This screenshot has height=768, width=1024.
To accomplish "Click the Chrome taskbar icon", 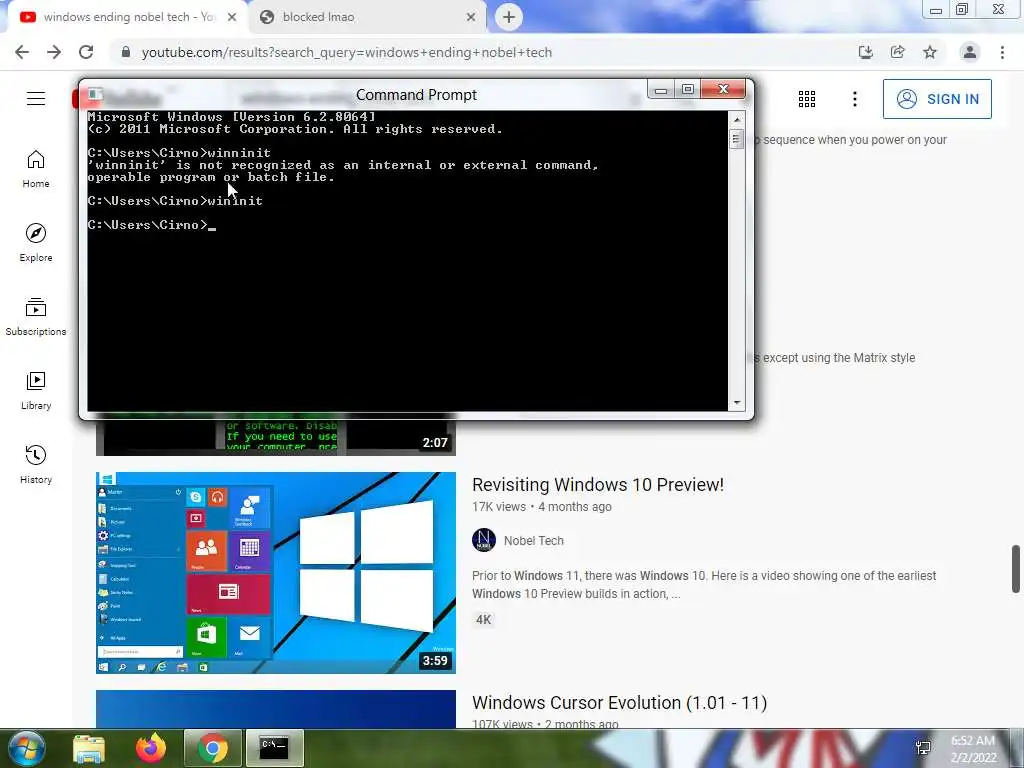I will (213, 748).
